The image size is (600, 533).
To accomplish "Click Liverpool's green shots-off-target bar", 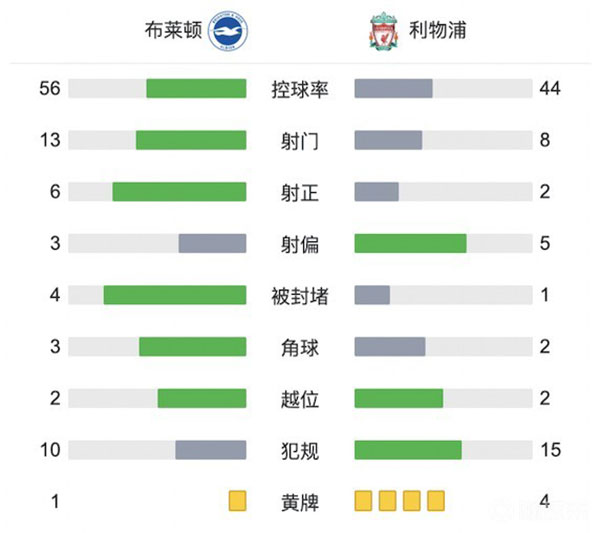I will point(410,243).
